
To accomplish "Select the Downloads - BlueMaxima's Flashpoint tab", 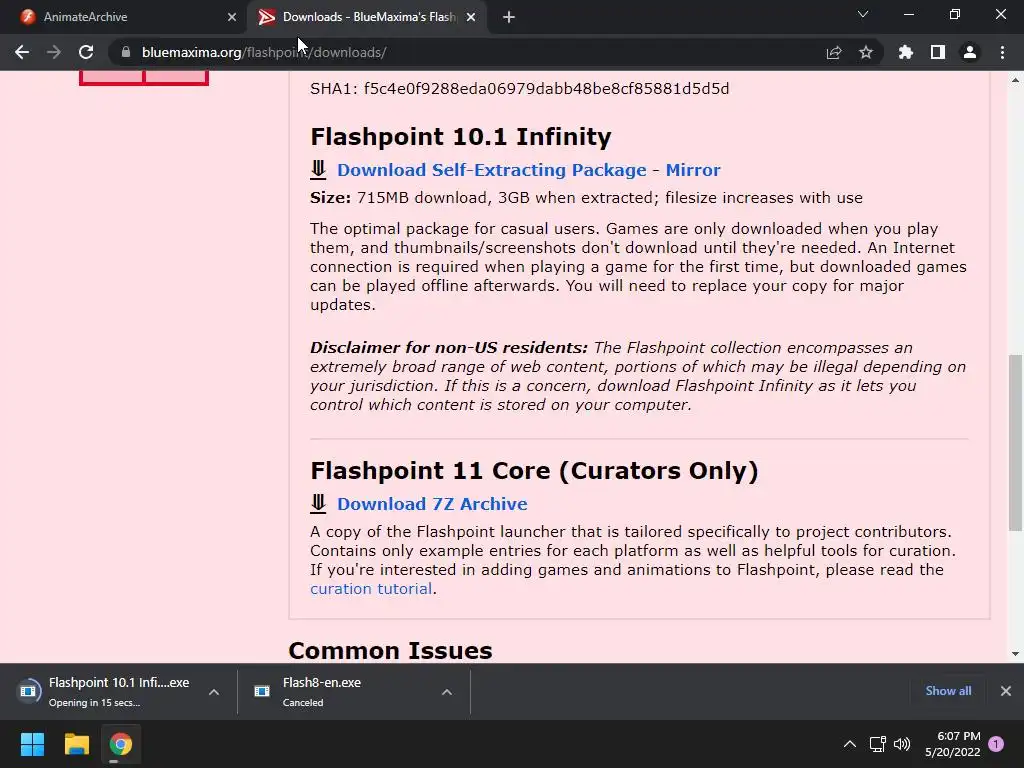I will click(x=366, y=17).
